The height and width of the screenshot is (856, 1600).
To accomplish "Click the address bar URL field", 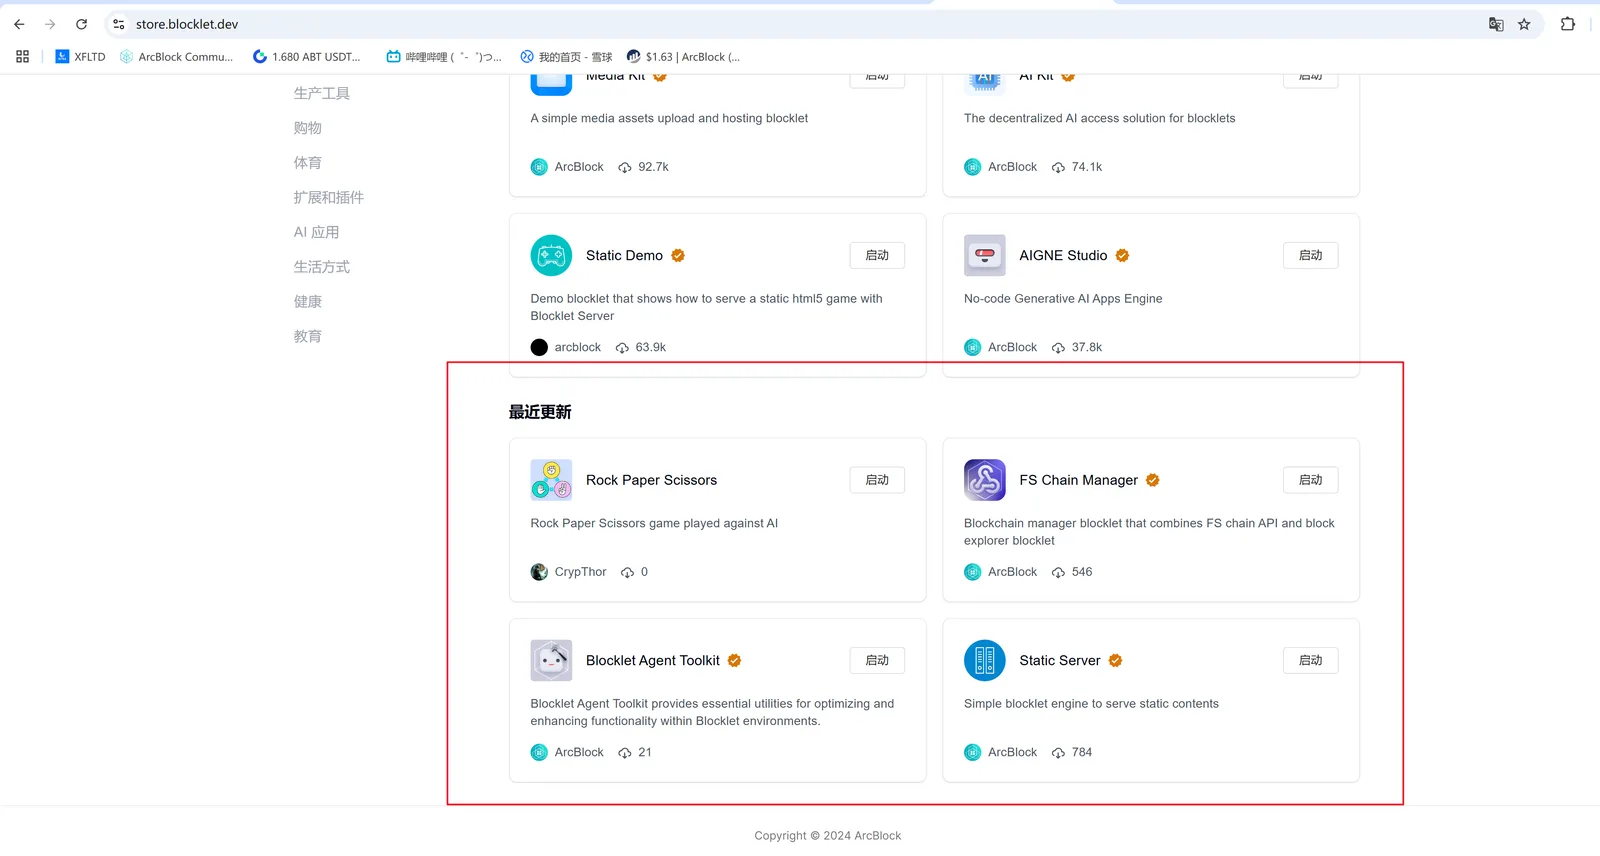I will (800, 24).
